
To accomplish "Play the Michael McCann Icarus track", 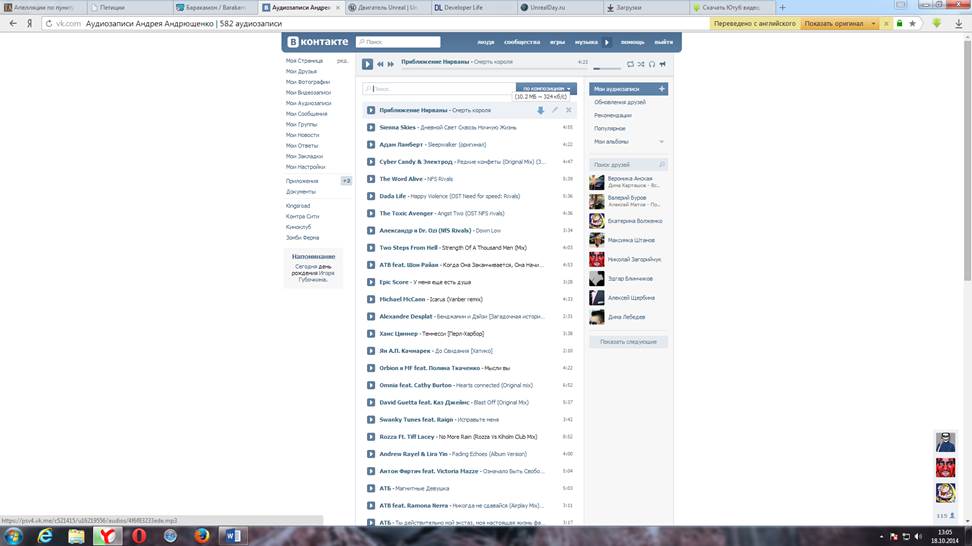I will click(x=371, y=299).
